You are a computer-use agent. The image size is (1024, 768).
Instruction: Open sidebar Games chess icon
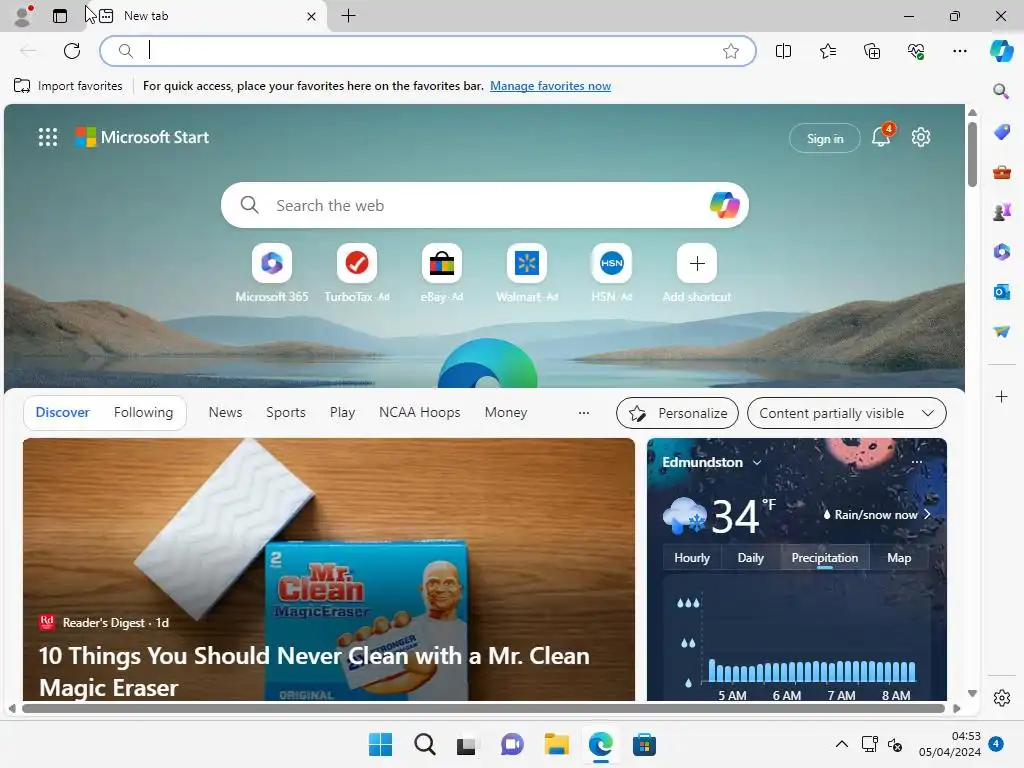tap(1001, 212)
